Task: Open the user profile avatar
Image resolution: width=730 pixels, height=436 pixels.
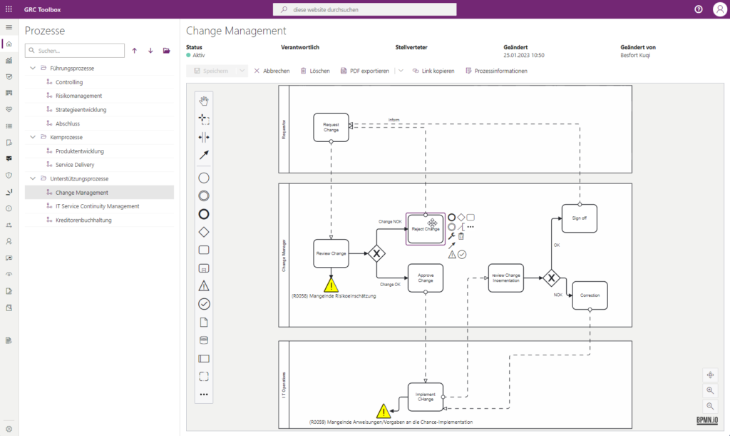Action: pos(720,9)
